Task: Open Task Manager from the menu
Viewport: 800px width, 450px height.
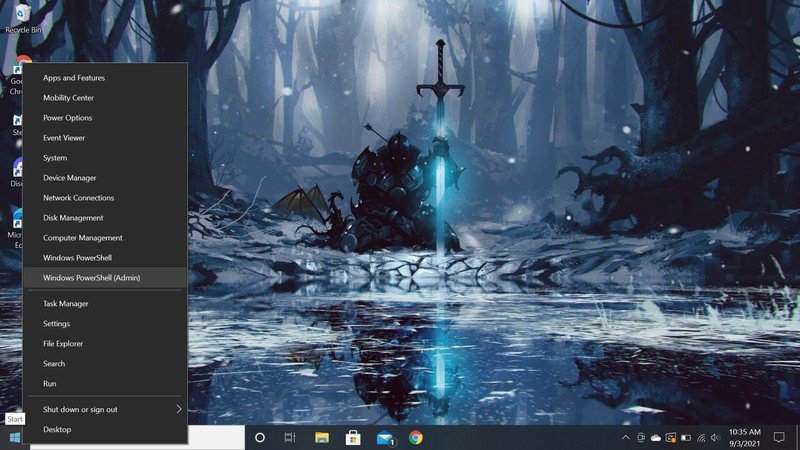Action: point(105,304)
